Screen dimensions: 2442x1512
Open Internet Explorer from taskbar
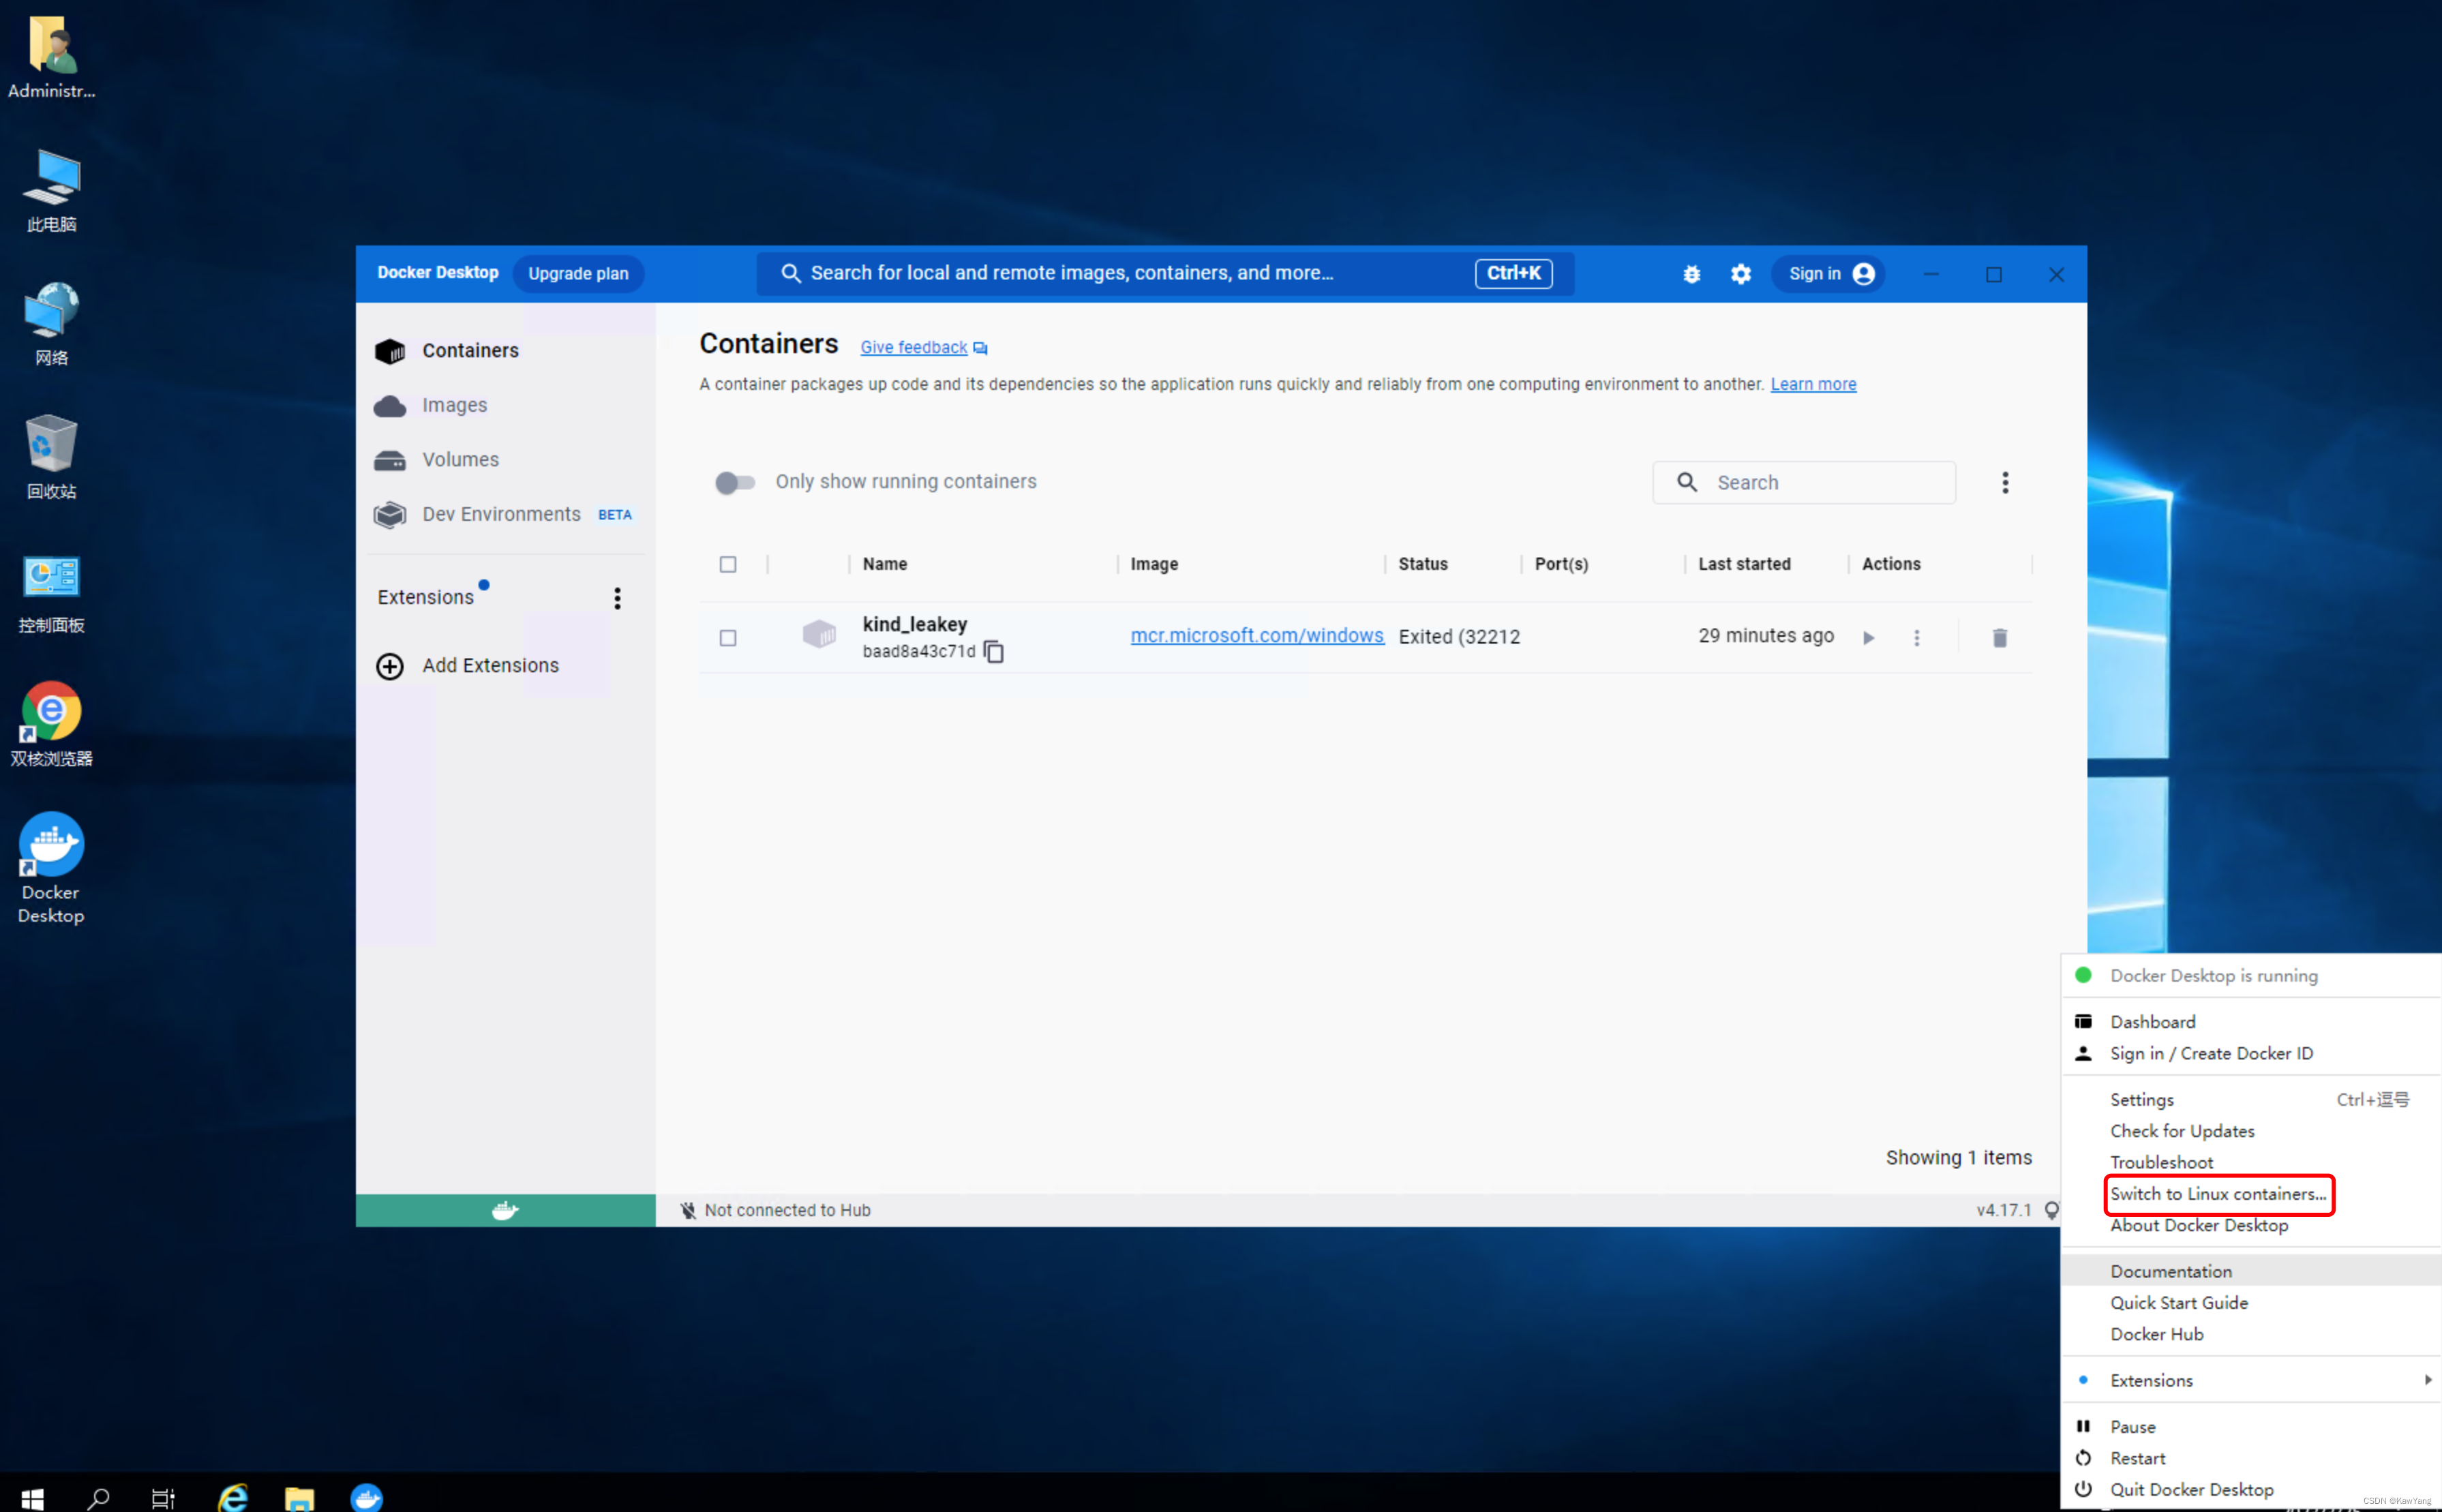click(233, 1497)
